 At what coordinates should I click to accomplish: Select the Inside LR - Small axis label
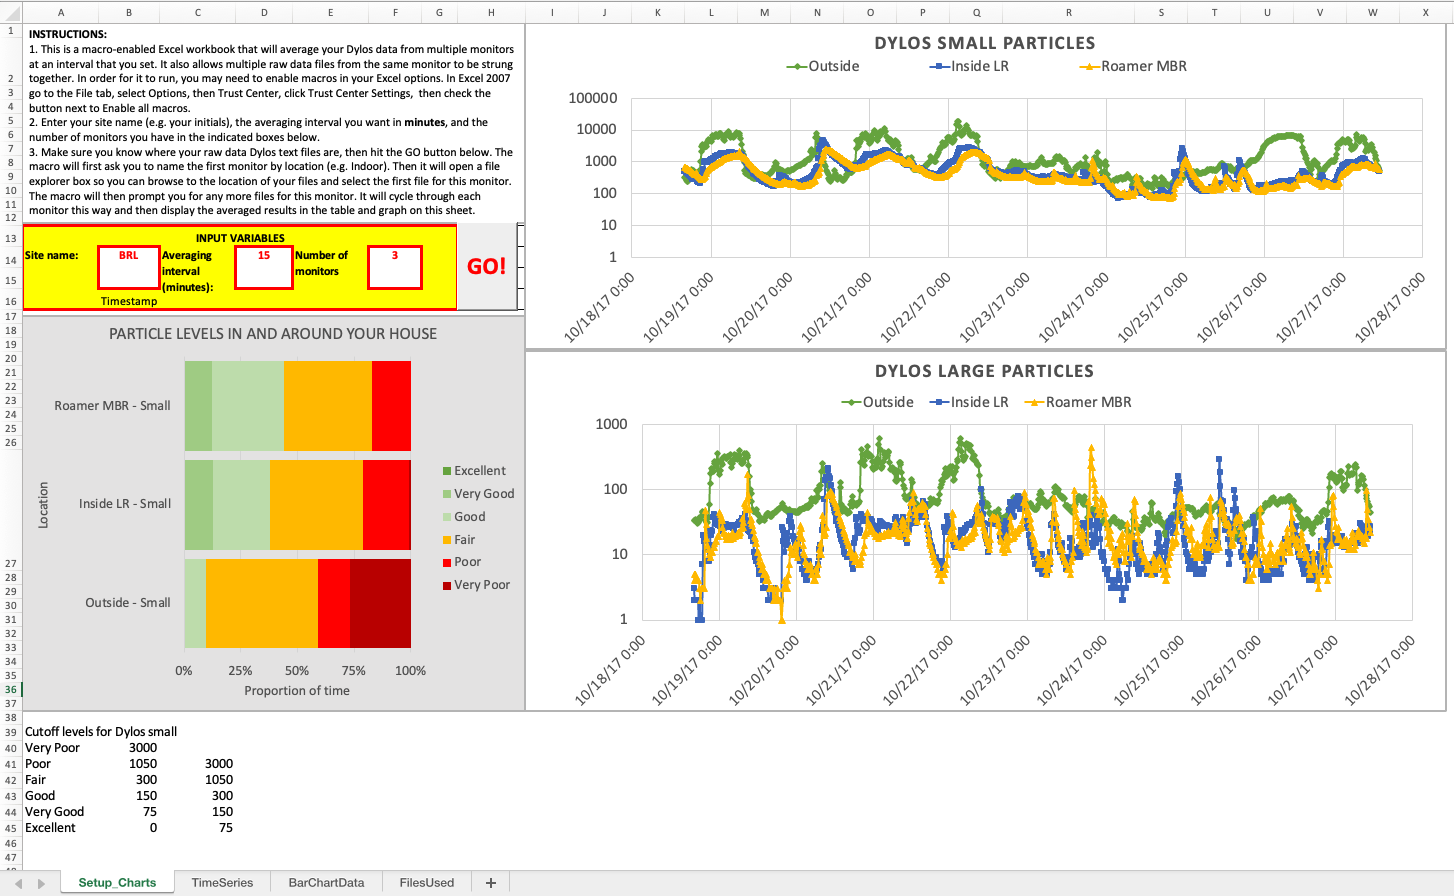coord(125,504)
